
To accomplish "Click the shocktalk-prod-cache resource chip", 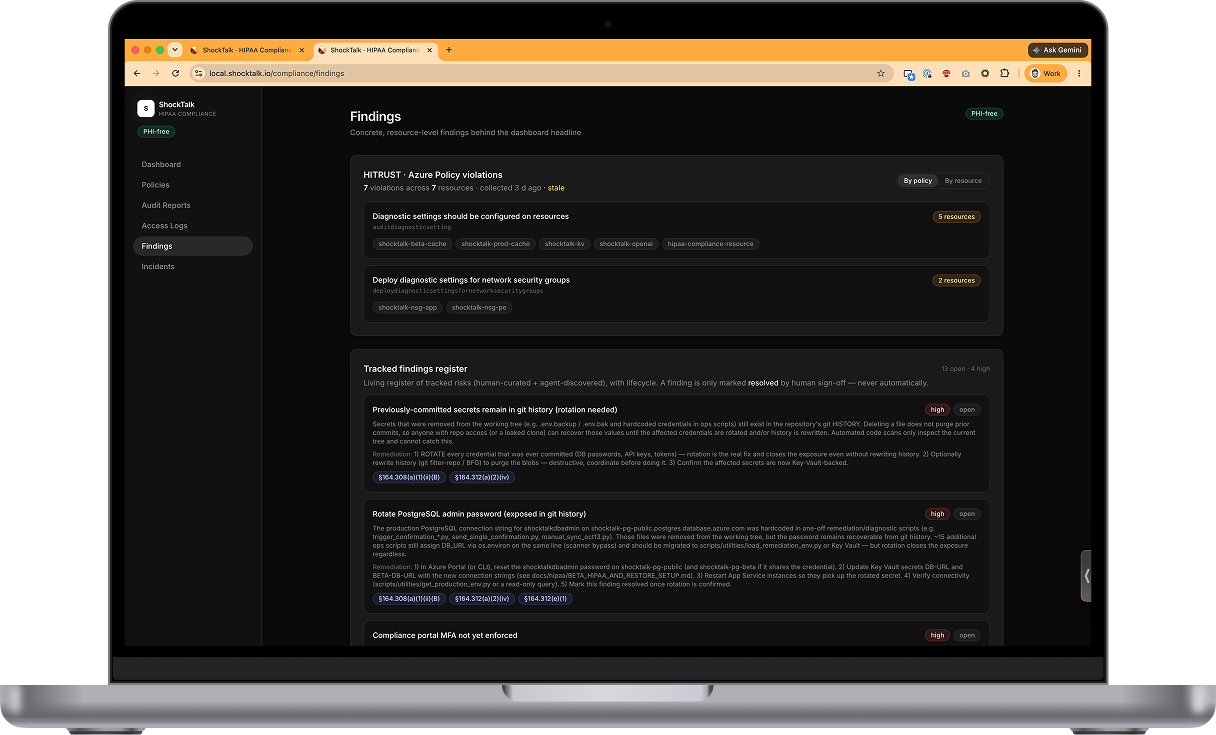I will [x=496, y=244].
